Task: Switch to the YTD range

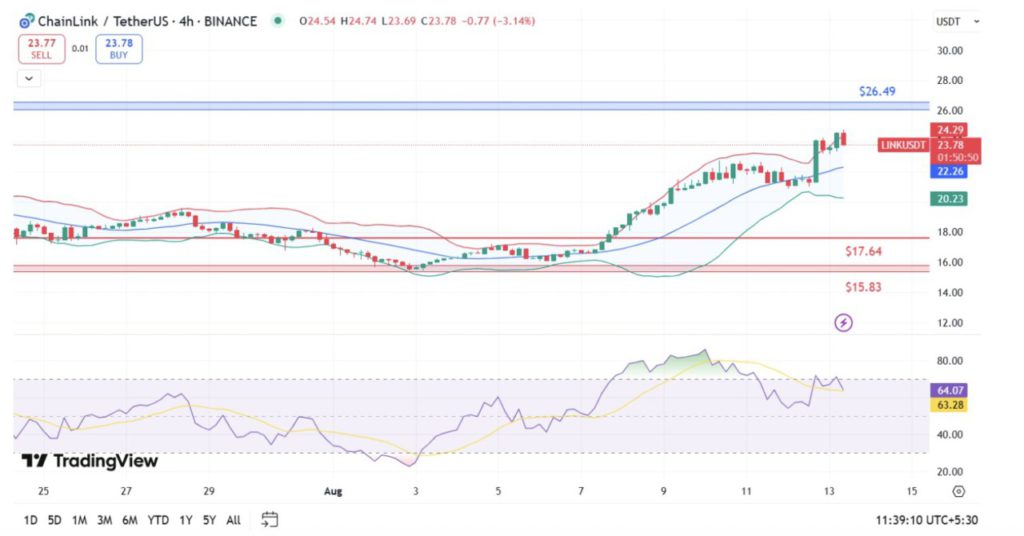Action: pos(157,520)
